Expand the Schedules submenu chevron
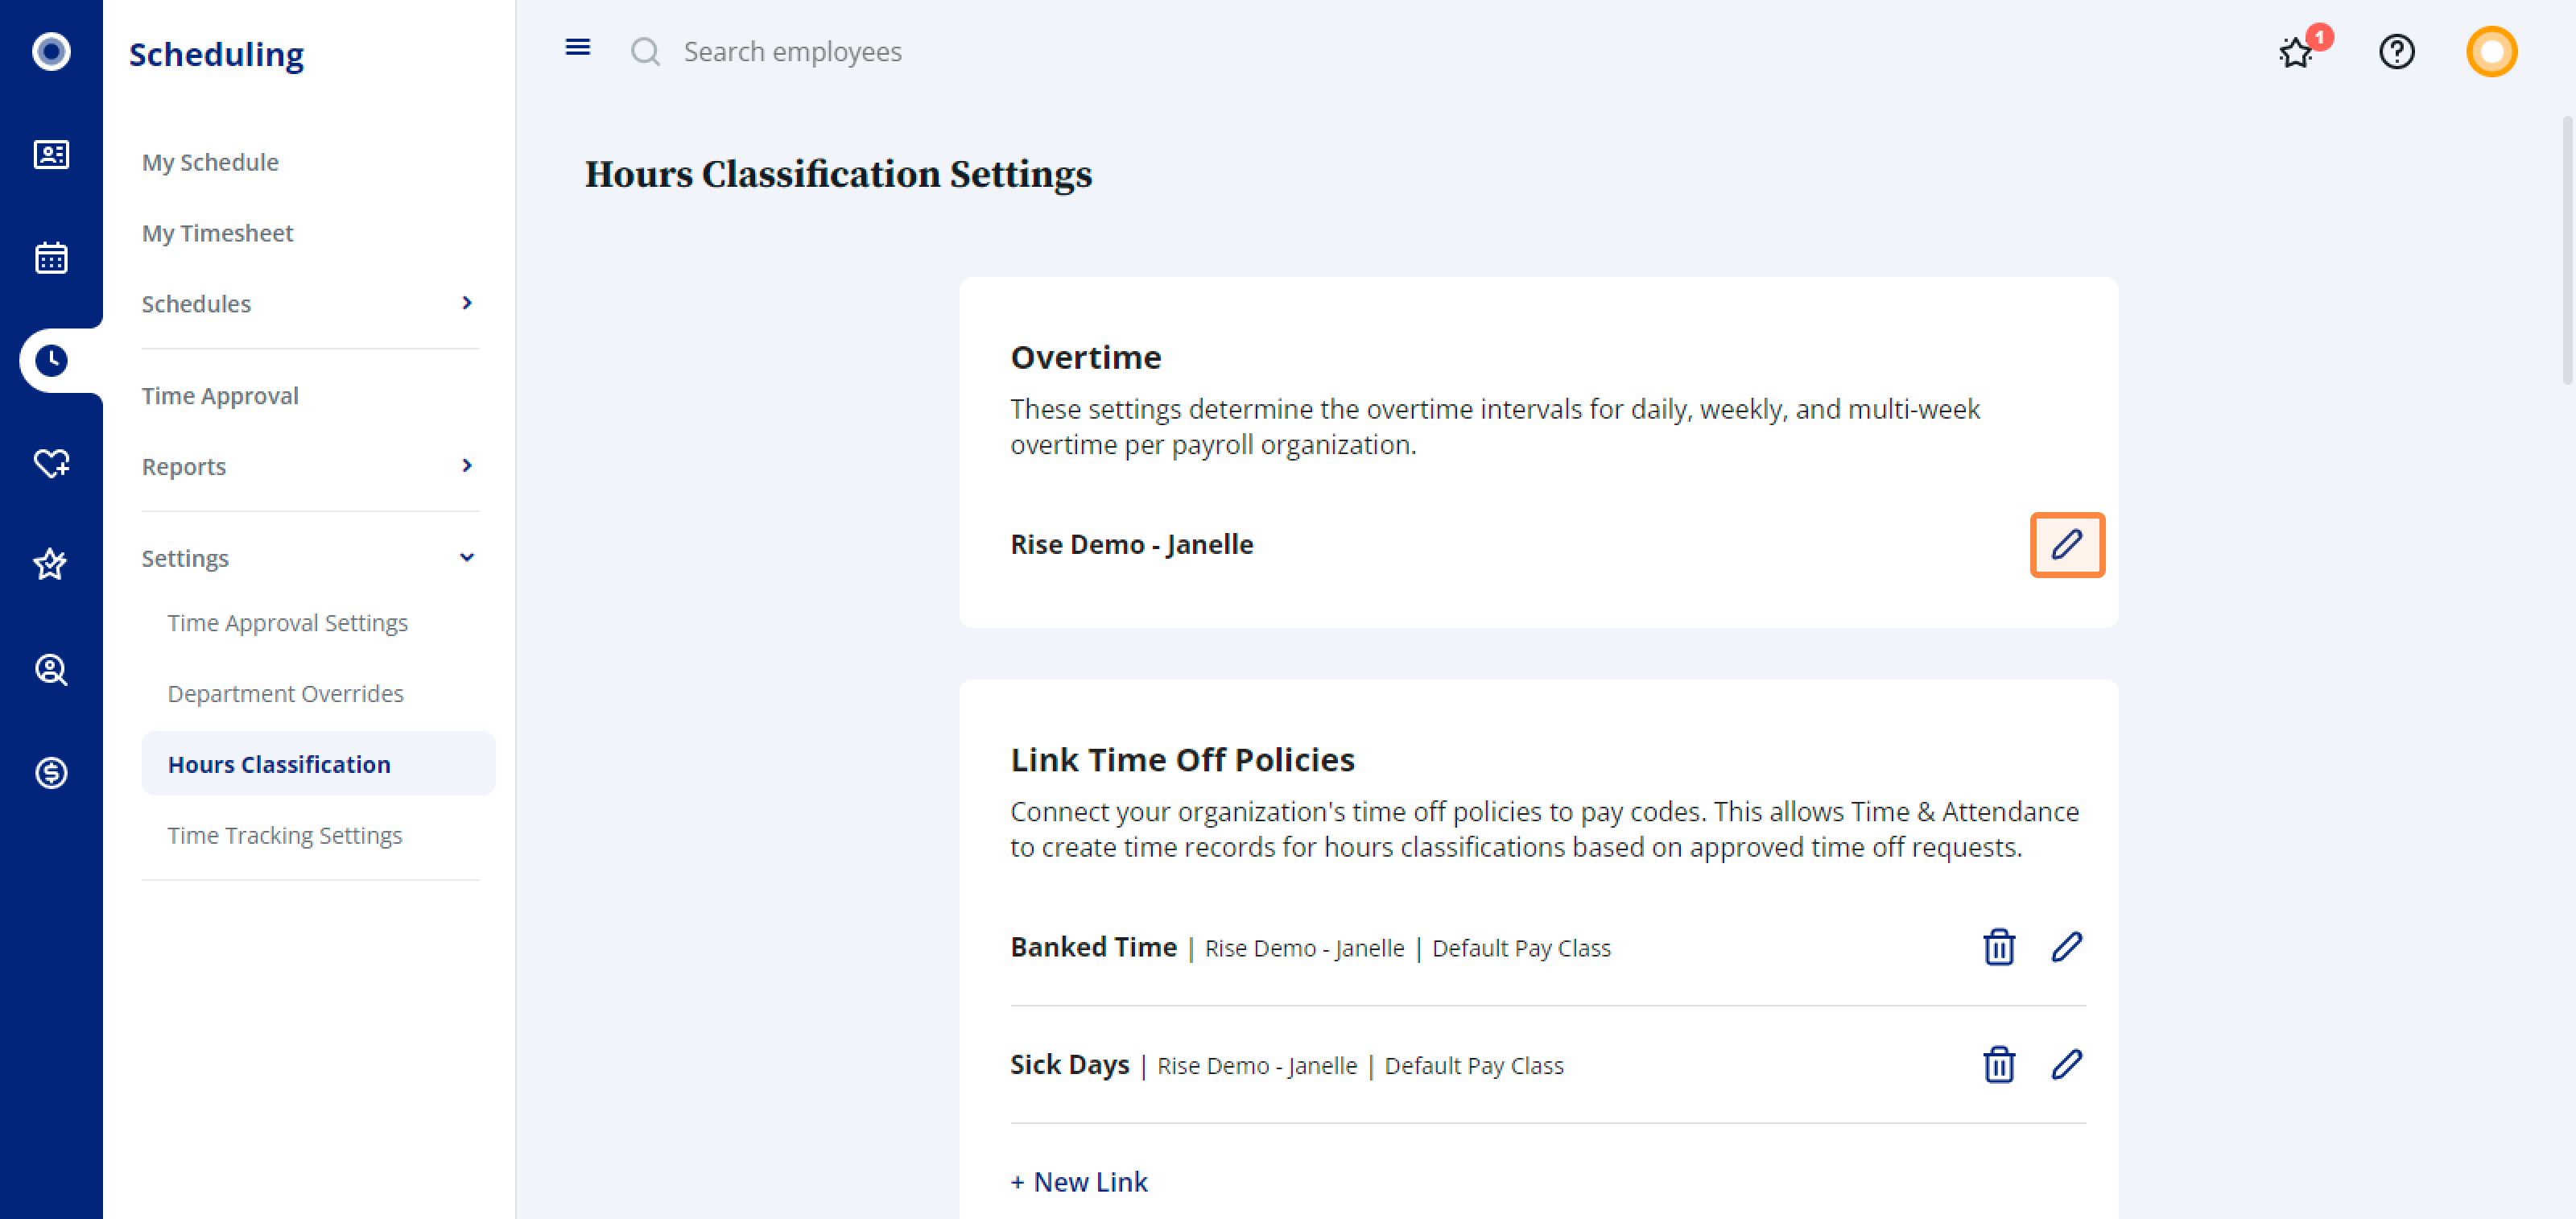The image size is (2576, 1219). 467,303
